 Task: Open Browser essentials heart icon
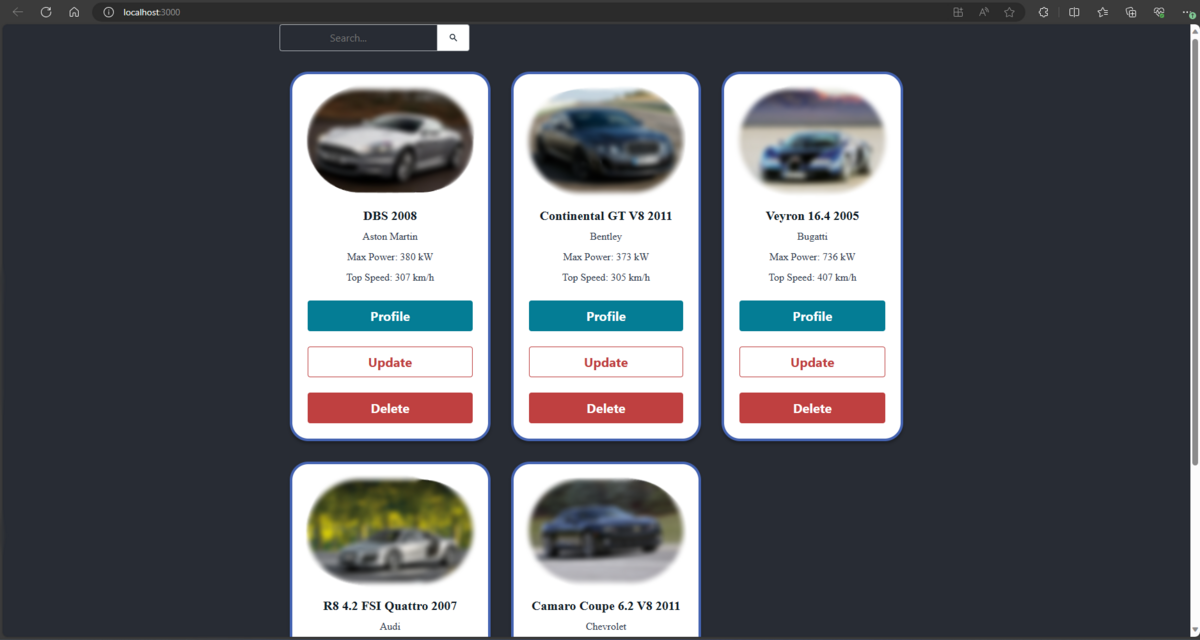coord(1159,12)
